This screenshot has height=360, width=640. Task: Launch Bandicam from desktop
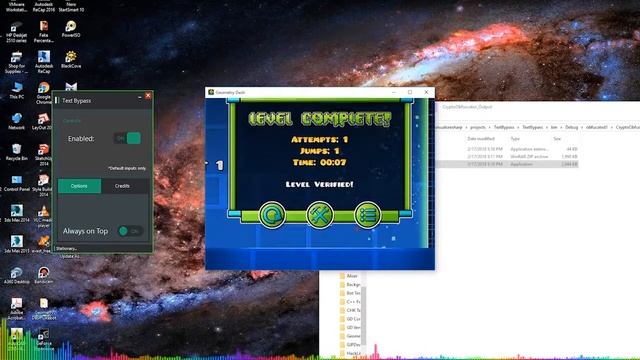point(44,276)
